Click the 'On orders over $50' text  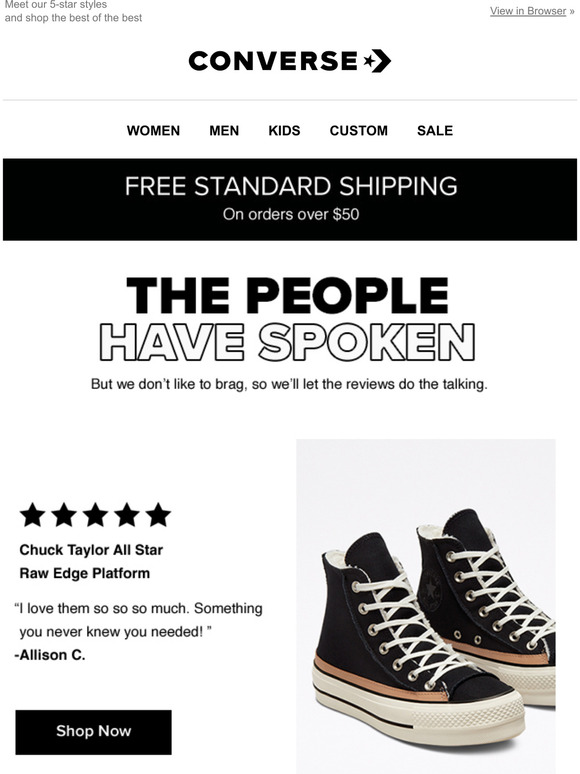(x=291, y=214)
